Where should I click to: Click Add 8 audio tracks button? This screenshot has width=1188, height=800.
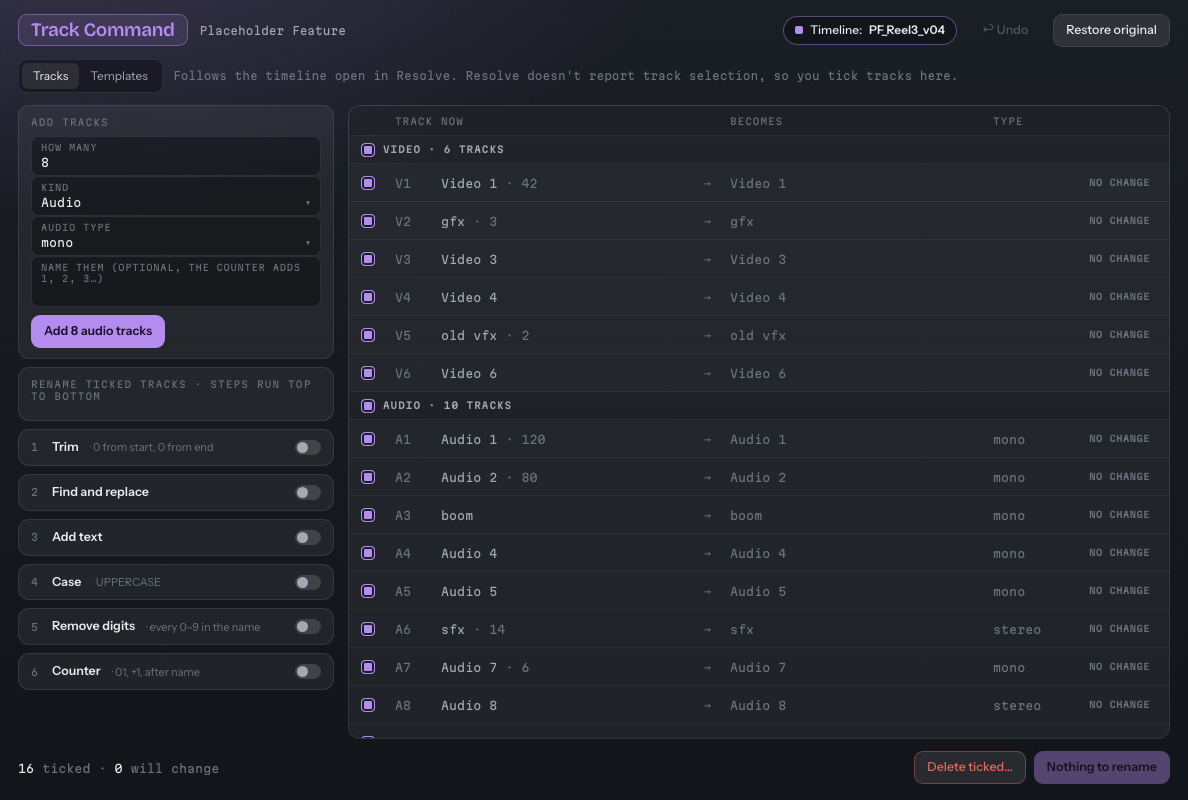pos(98,331)
